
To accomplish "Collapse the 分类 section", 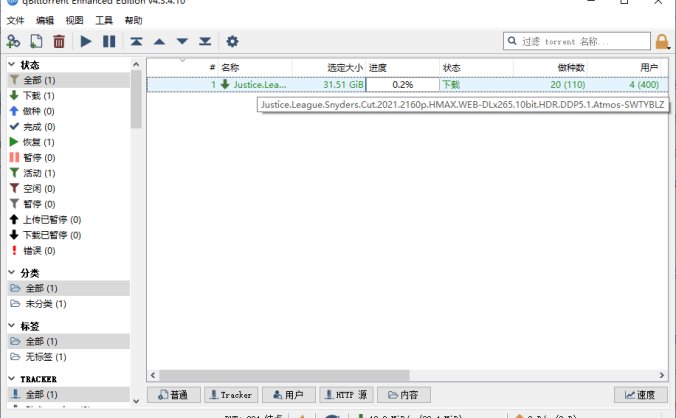I will click(x=12, y=272).
